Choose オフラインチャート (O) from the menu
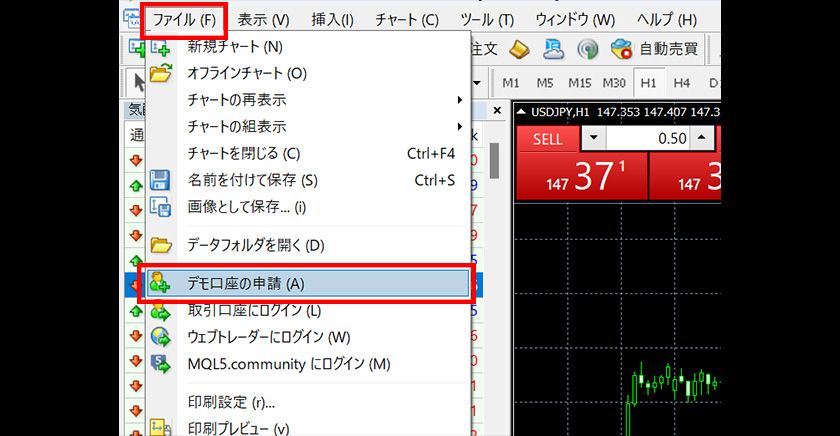Viewport: 840px width, 436px height. [x=308, y=73]
